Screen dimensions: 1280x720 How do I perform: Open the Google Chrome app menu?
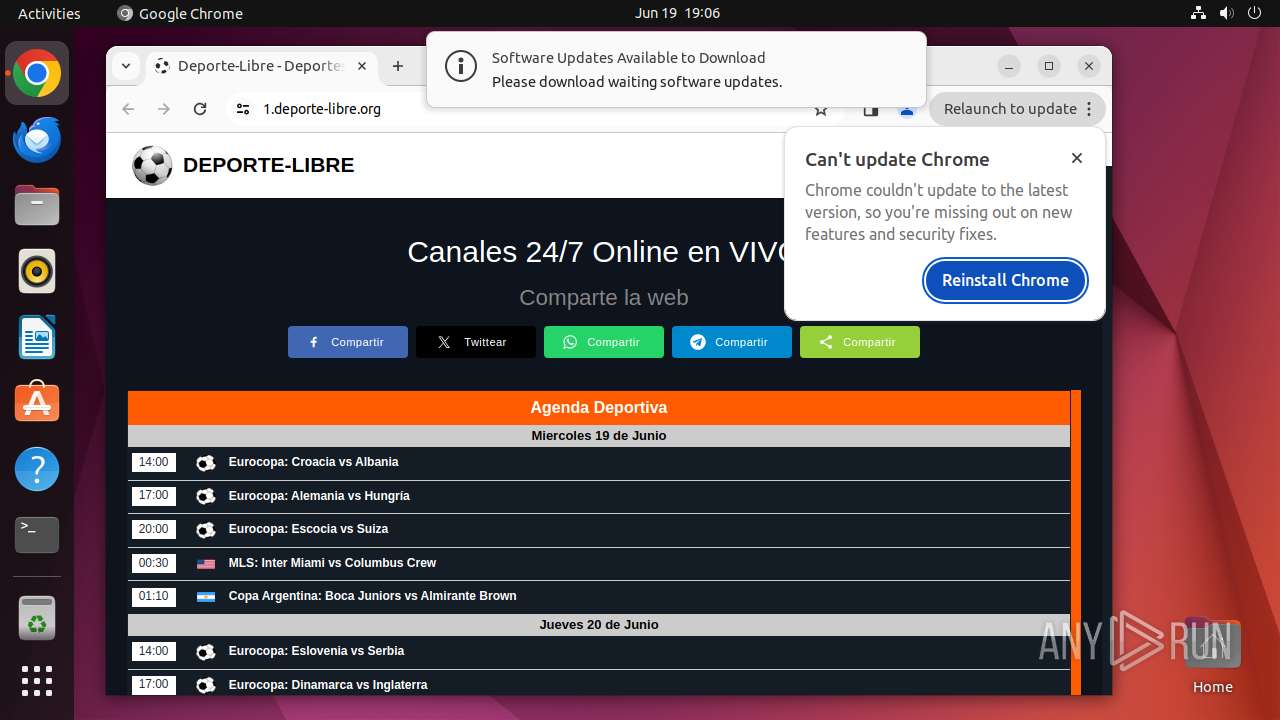click(x=180, y=13)
